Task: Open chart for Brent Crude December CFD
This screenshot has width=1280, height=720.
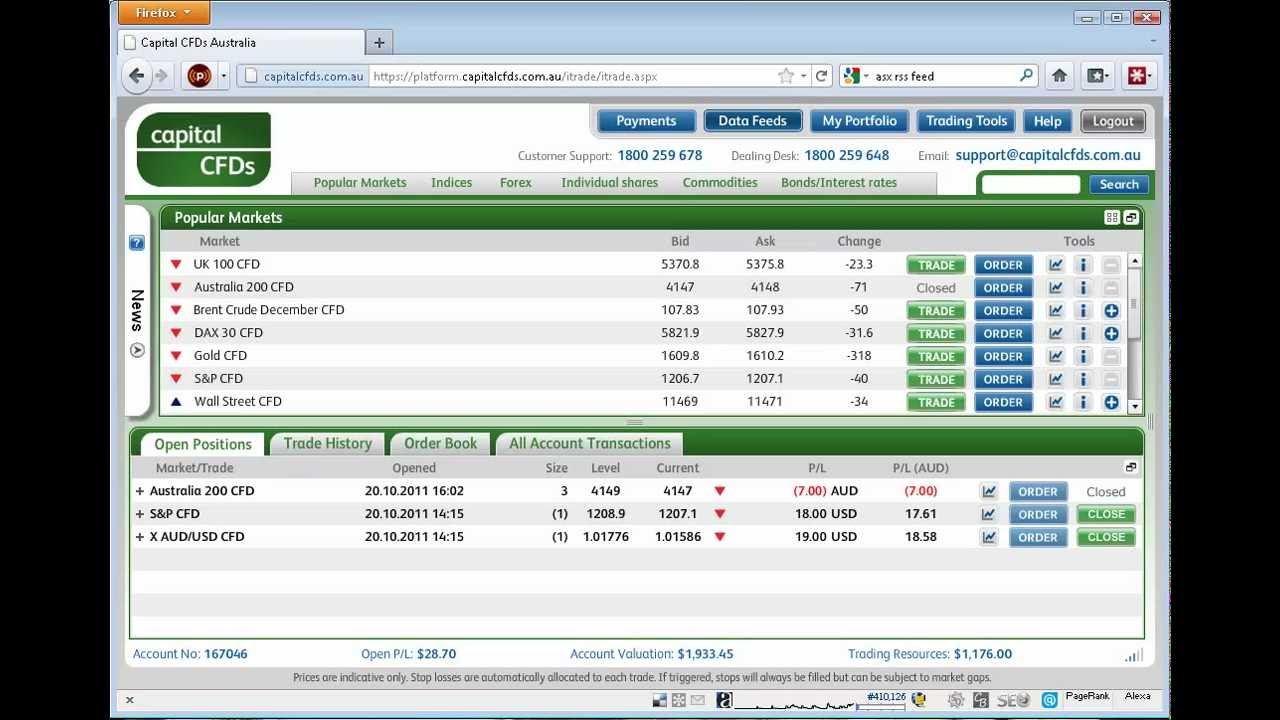Action: (x=1055, y=311)
